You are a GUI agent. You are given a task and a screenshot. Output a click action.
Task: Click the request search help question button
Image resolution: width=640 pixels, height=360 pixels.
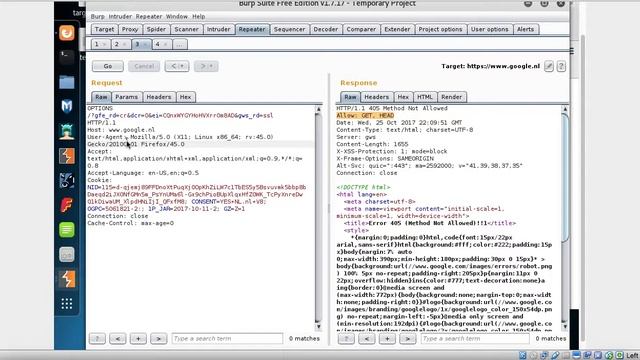[97, 338]
